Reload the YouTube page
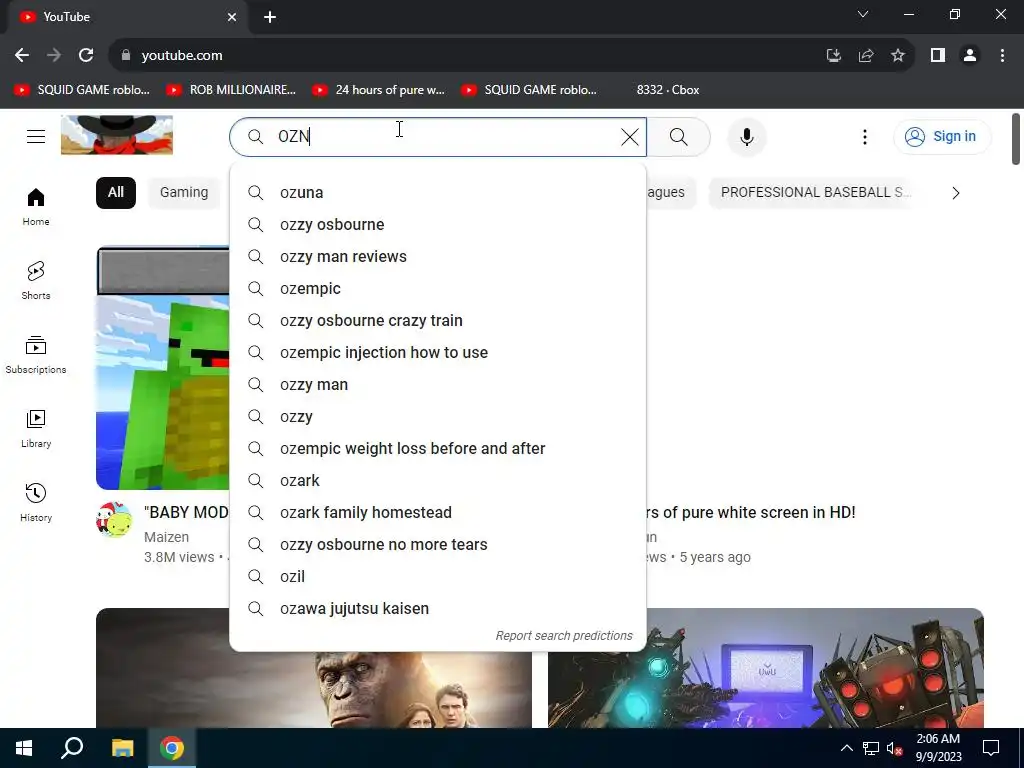The height and width of the screenshot is (768, 1024). 86,56
